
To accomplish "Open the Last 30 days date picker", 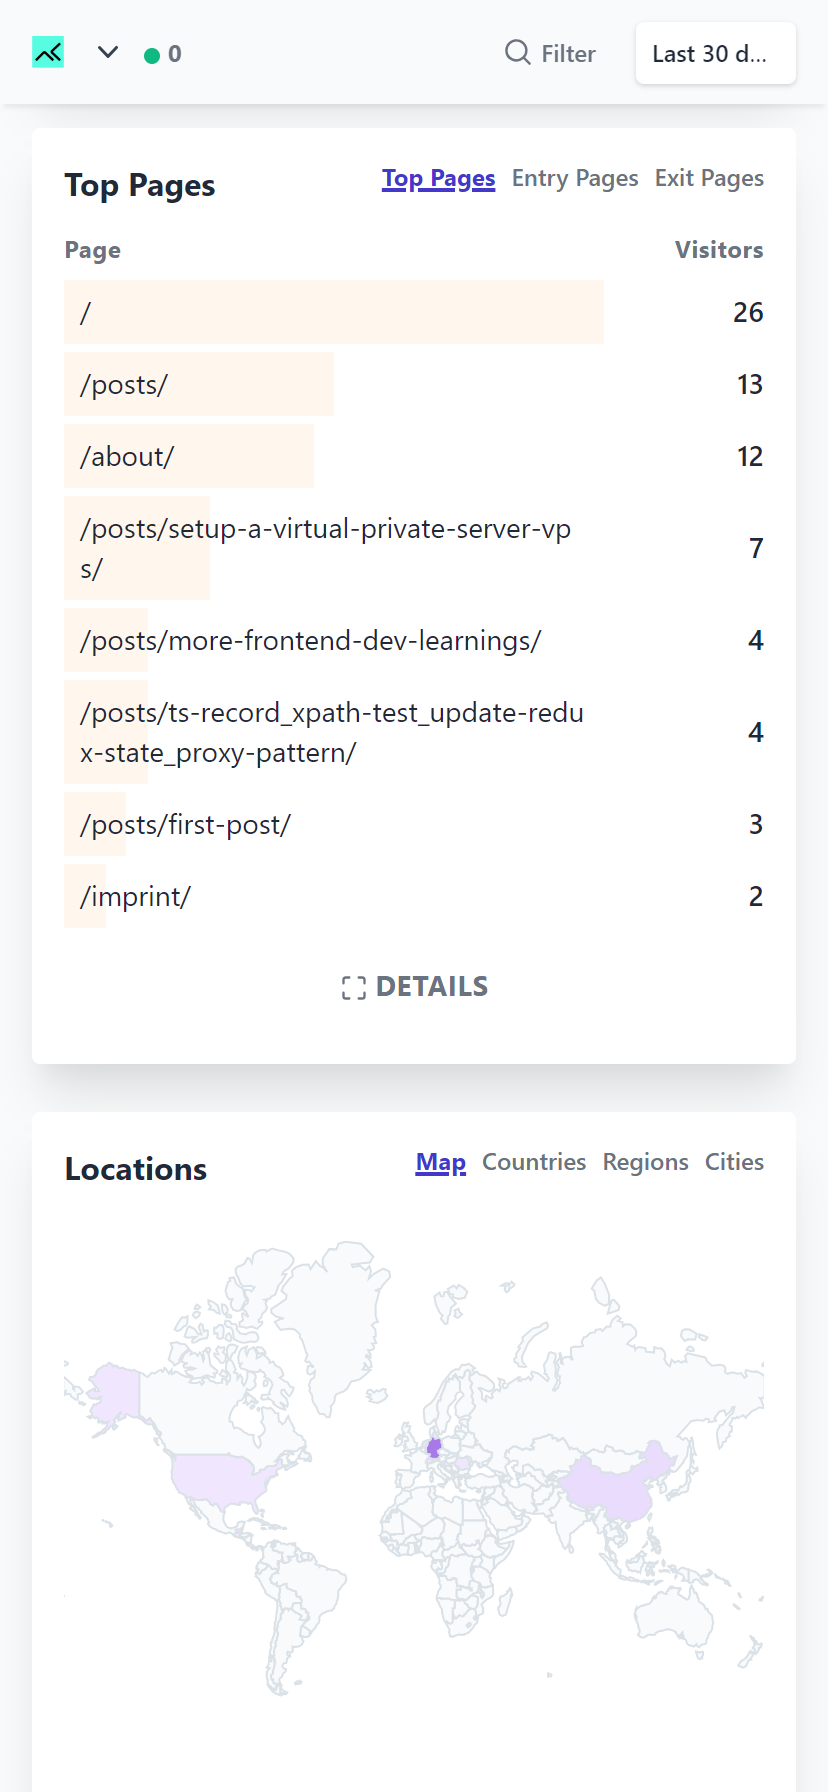I will (x=716, y=53).
